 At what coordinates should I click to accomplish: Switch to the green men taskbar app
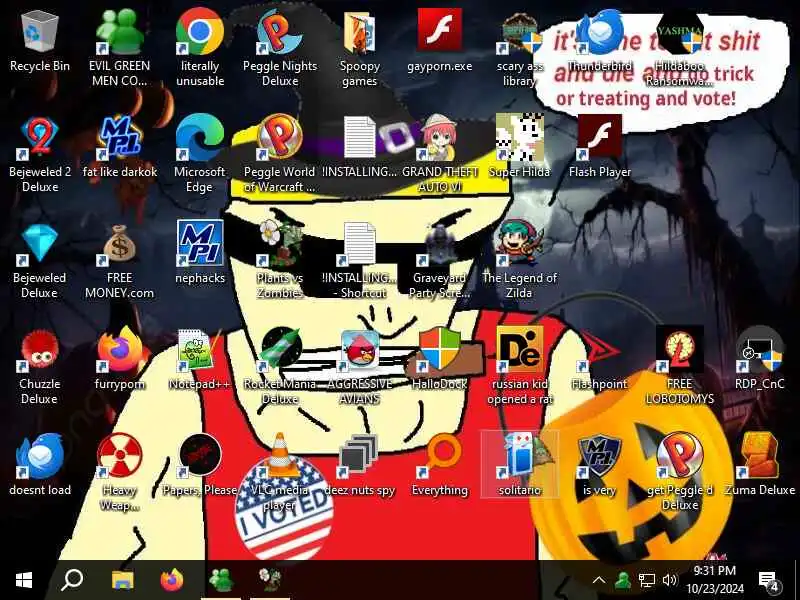pyautogui.click(x=221, y=580)
